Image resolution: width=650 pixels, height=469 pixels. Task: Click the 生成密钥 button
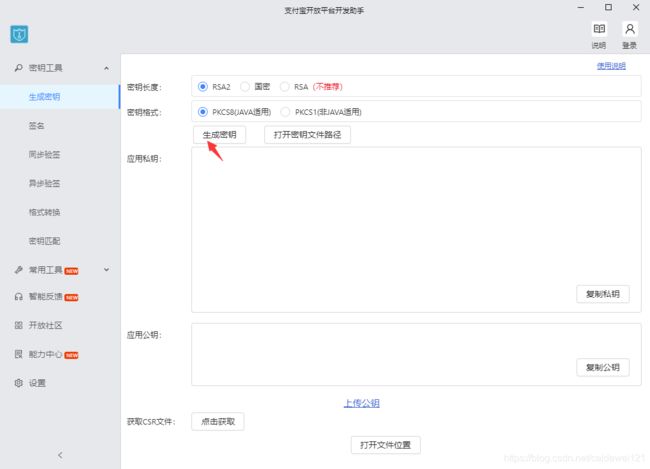(219, 135)
